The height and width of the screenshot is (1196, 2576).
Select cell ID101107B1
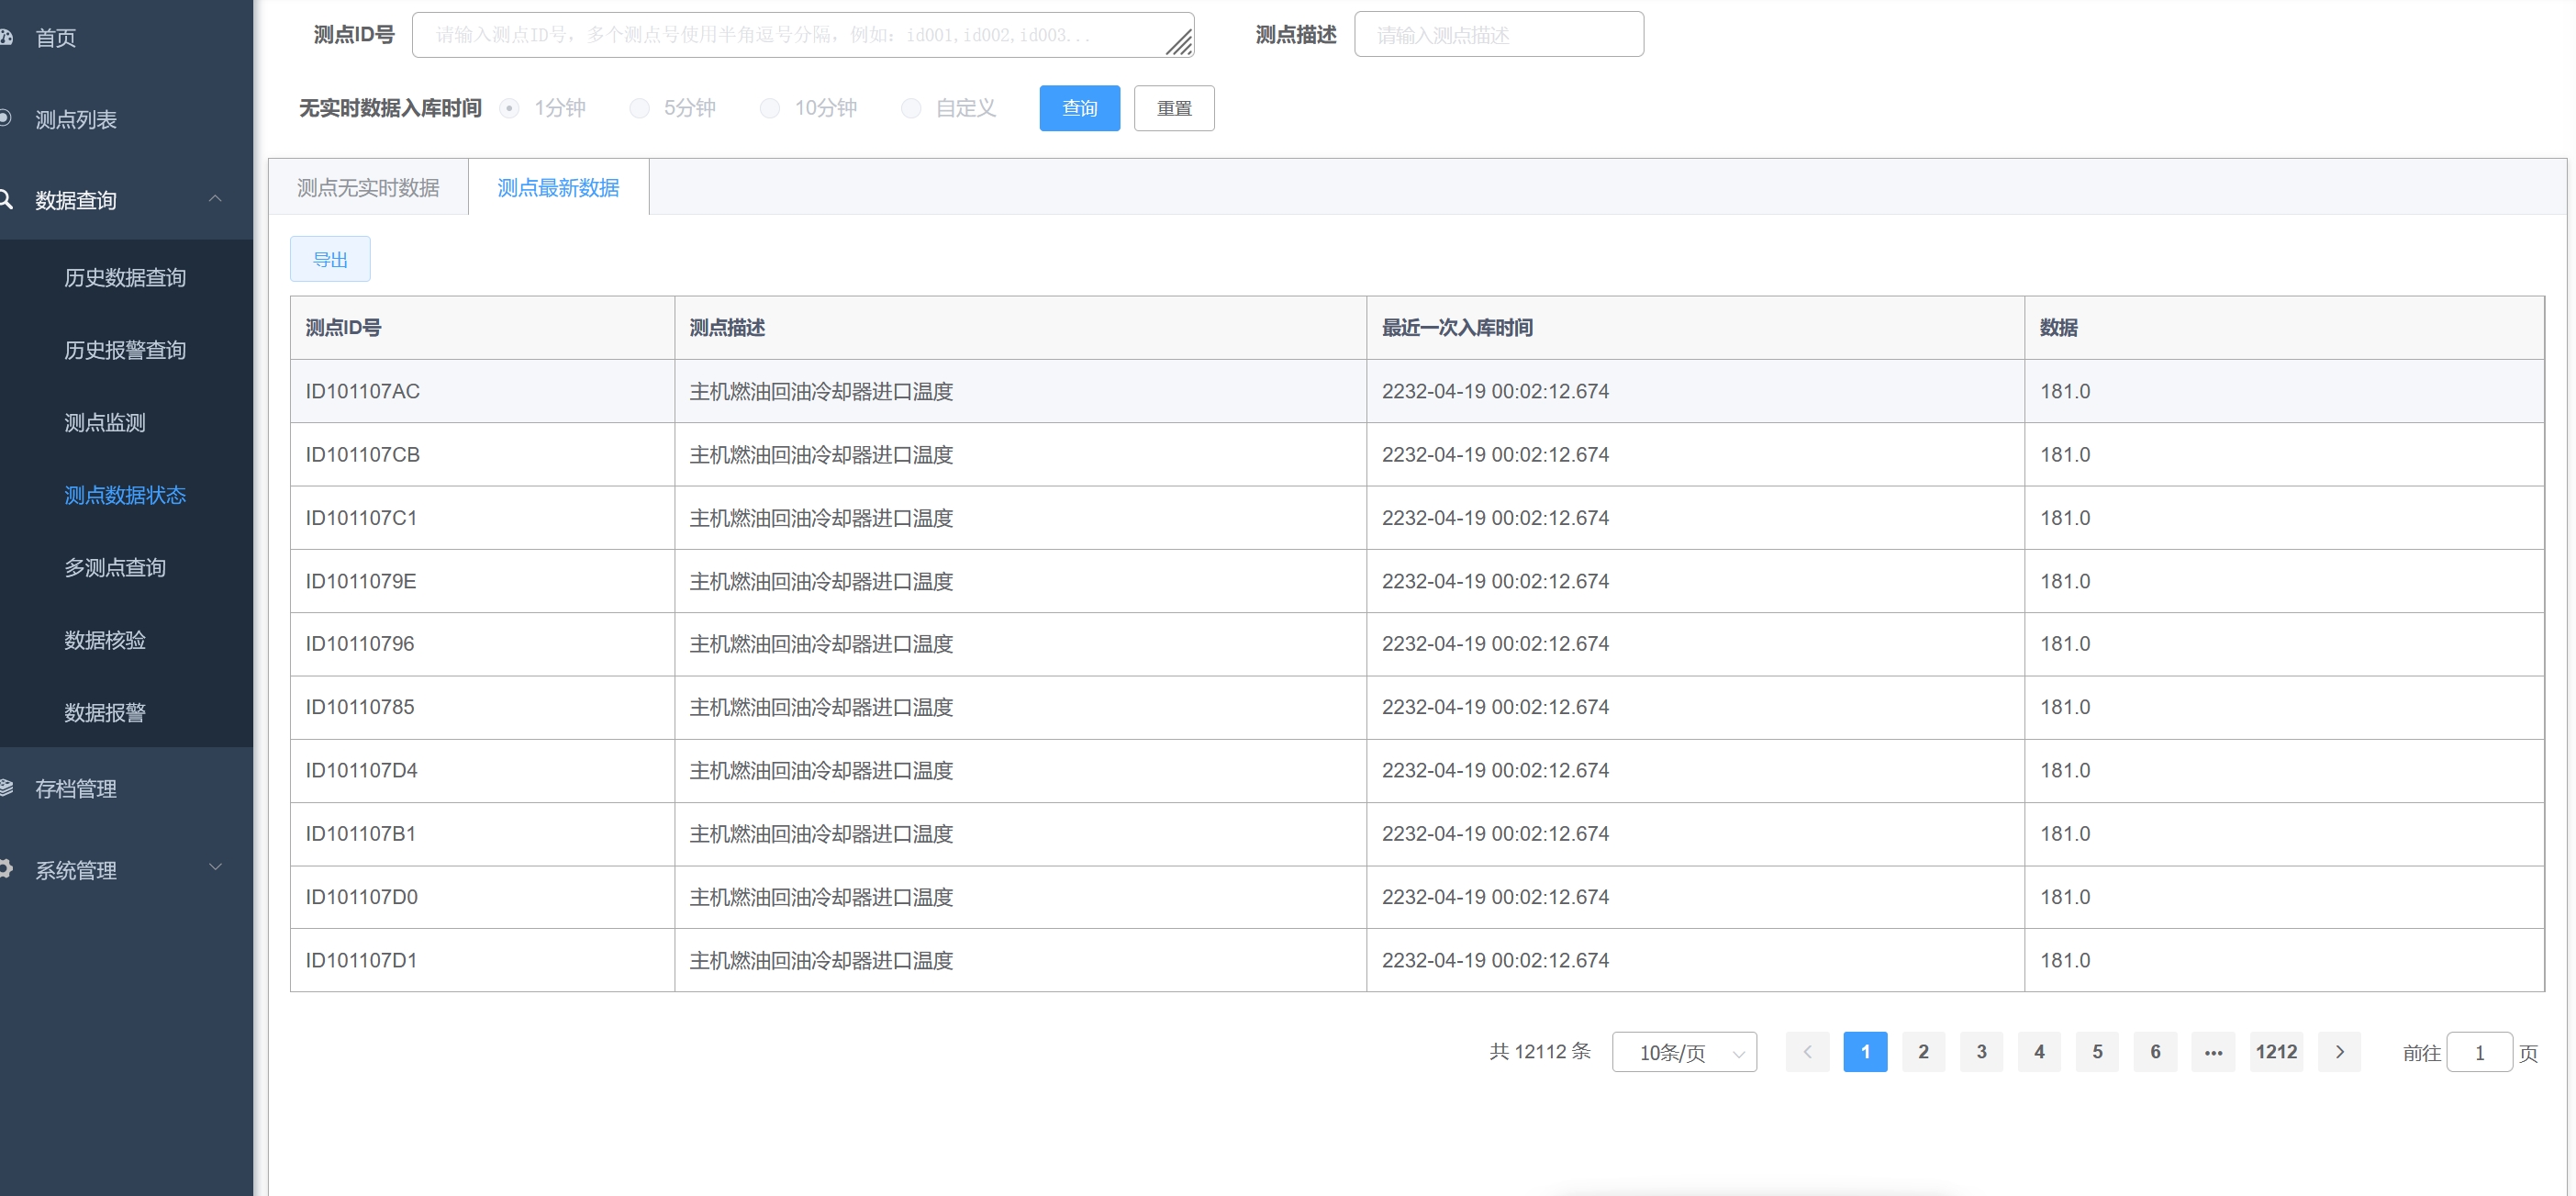[482, 834]
